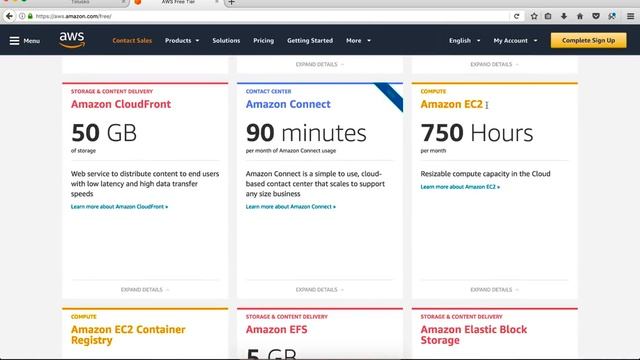Image resolution: width=640 pixels, height=360 pixels.
Task: Expand details on card above Amazon Connect
Action: [320, 64]
